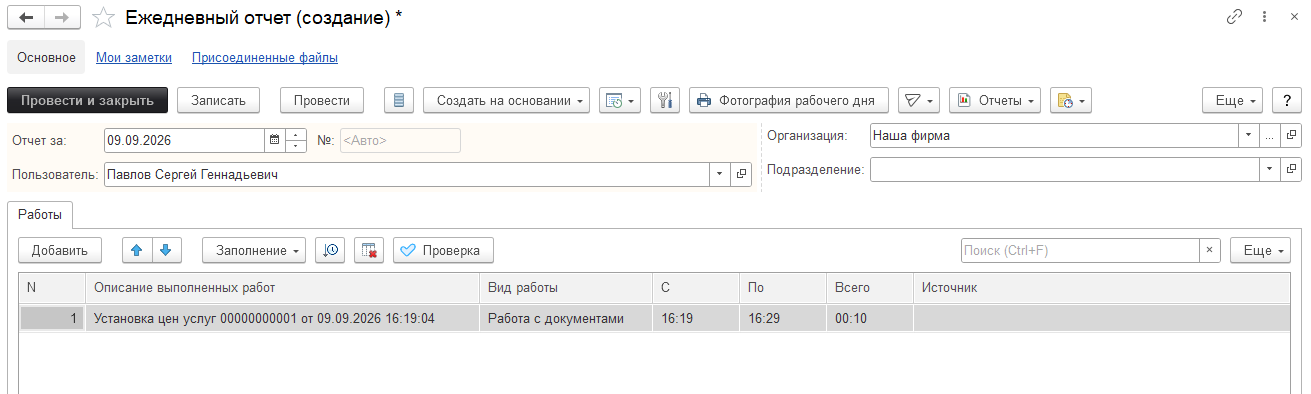
Task: Expand the Пользователь dropdown arrow
Action: [721, 174]
